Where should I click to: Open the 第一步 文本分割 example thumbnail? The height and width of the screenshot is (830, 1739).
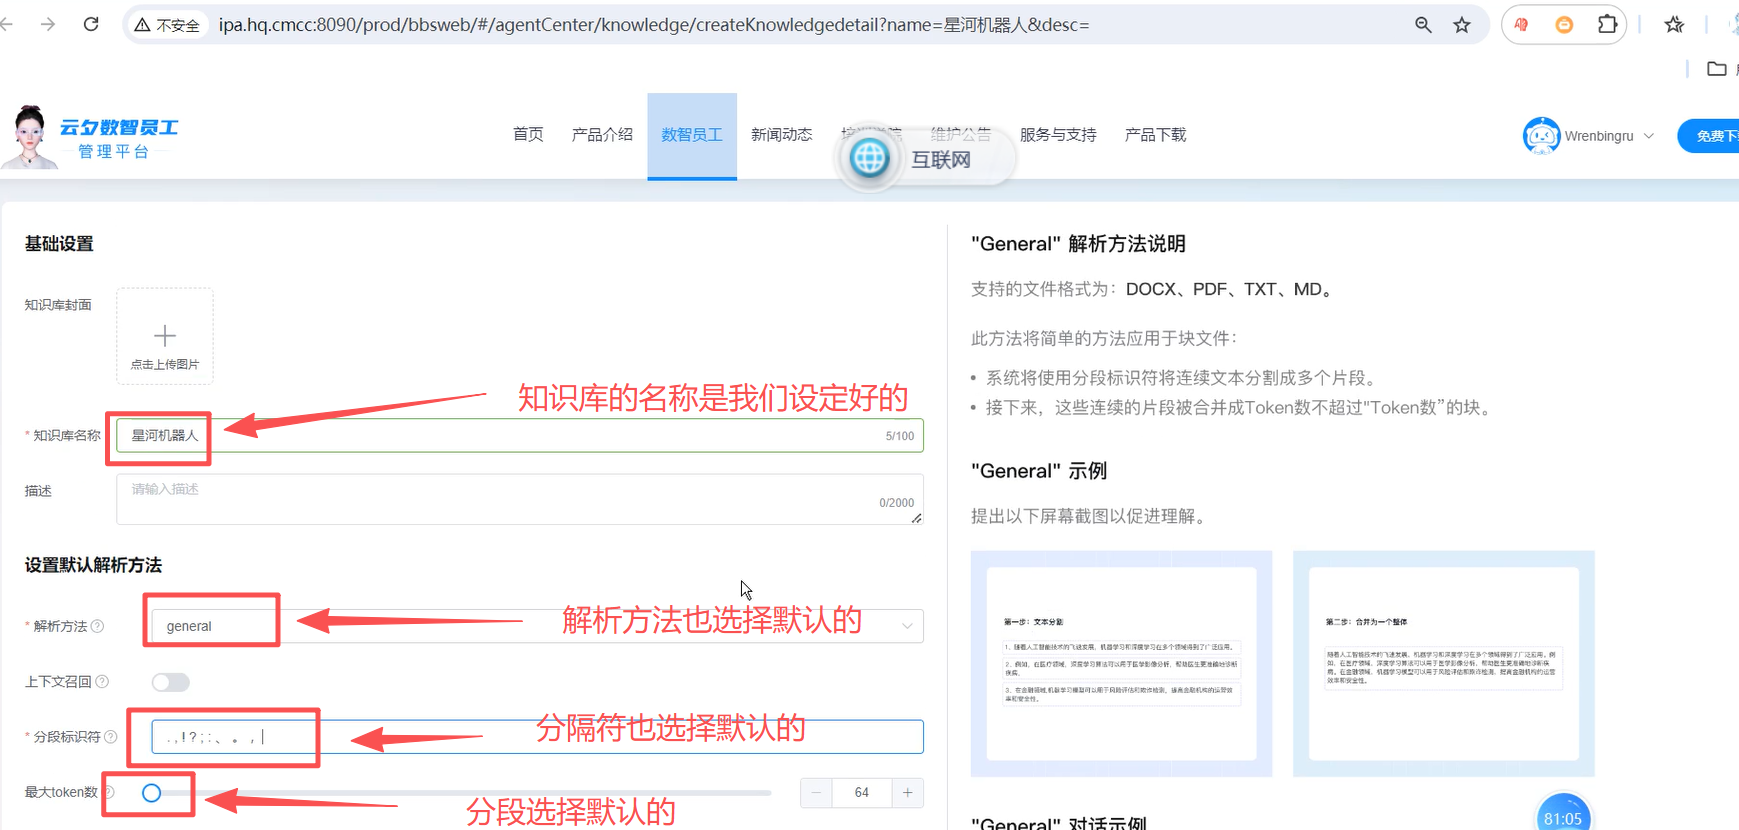(1121, 664)
